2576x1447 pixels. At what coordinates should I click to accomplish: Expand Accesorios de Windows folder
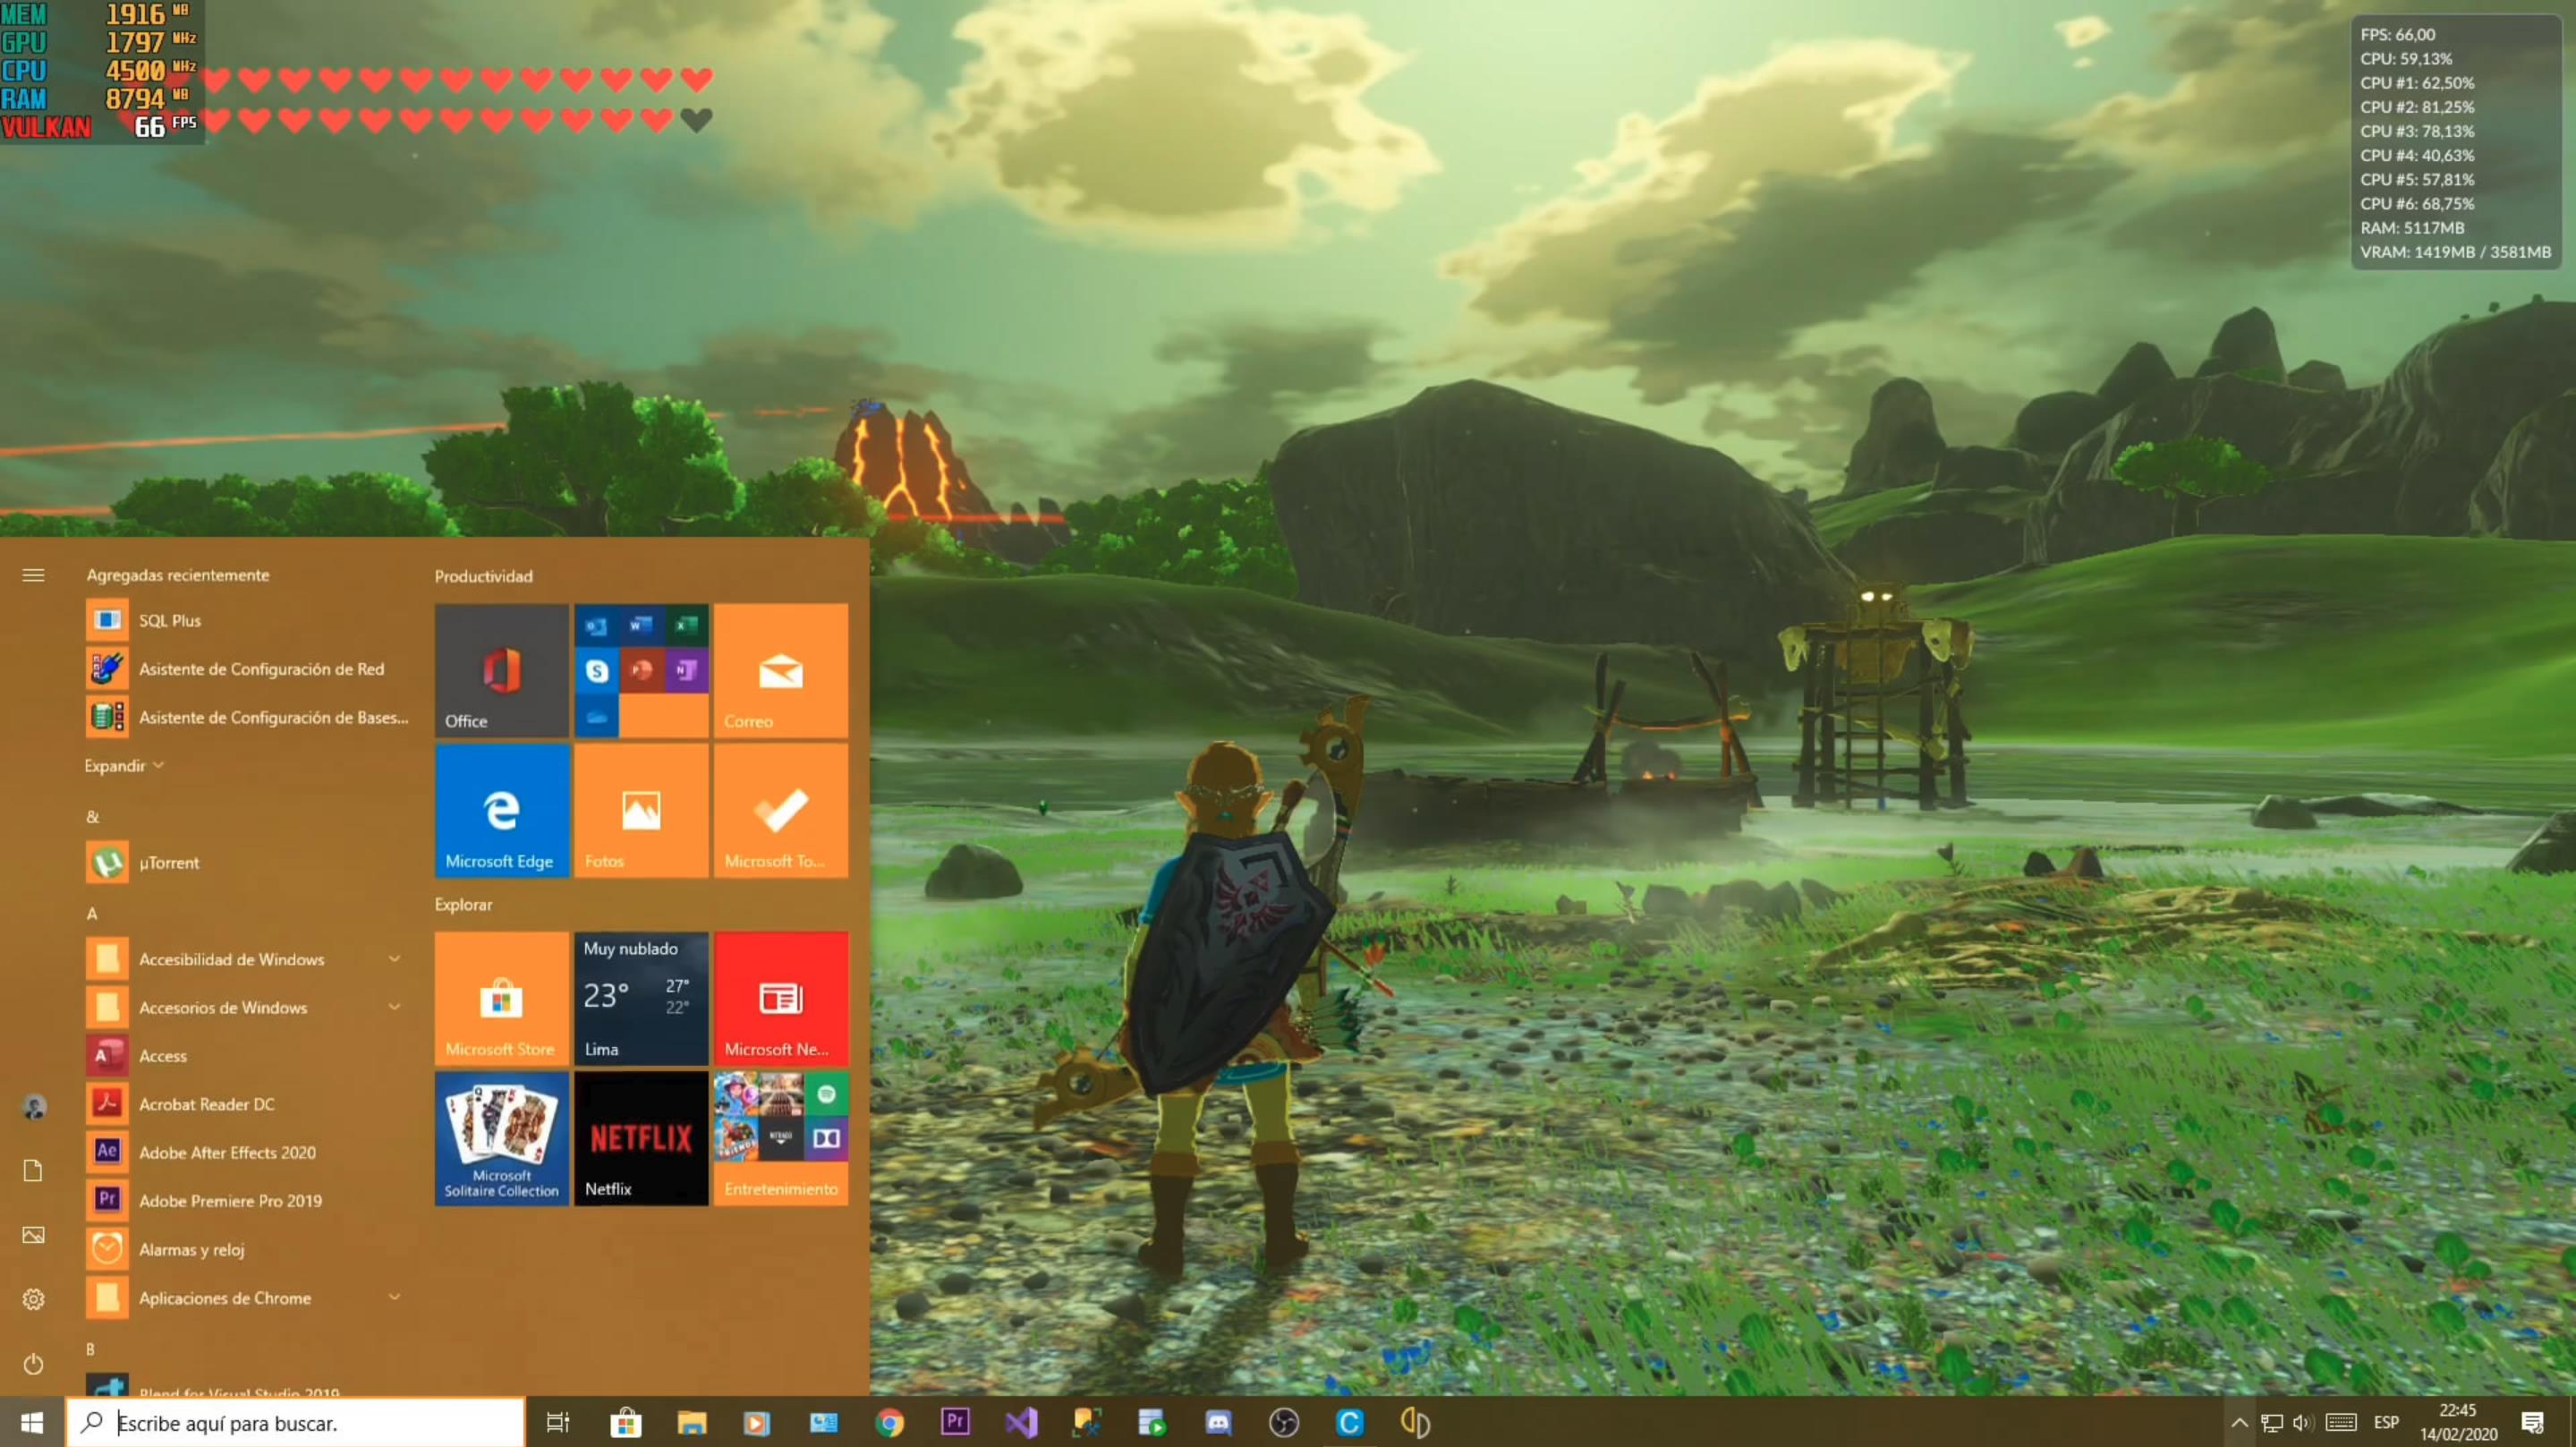(394, 1007)
